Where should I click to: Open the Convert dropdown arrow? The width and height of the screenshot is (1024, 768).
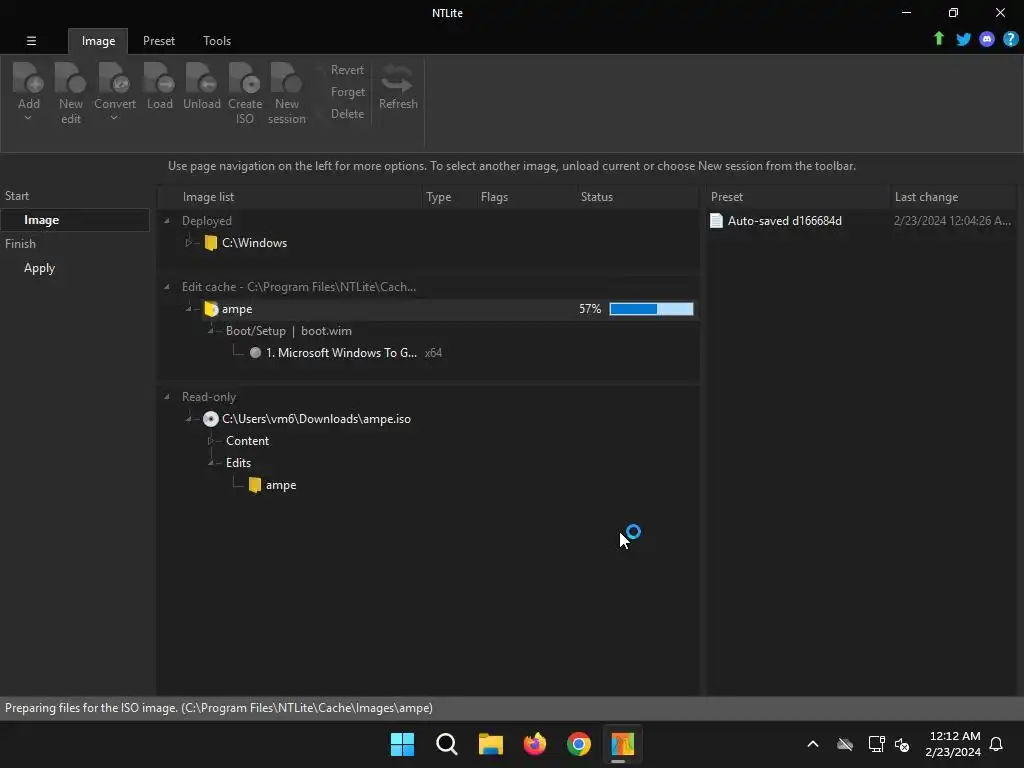114,118
